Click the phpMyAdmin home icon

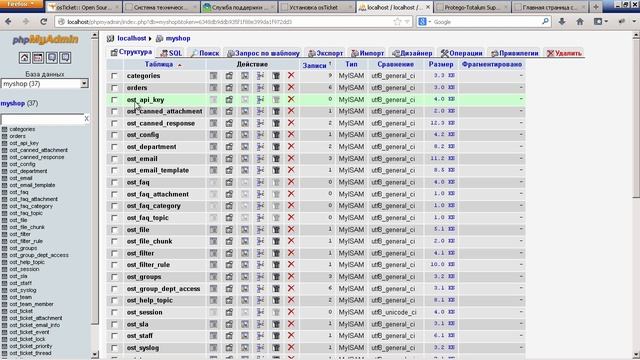[24, 58]
